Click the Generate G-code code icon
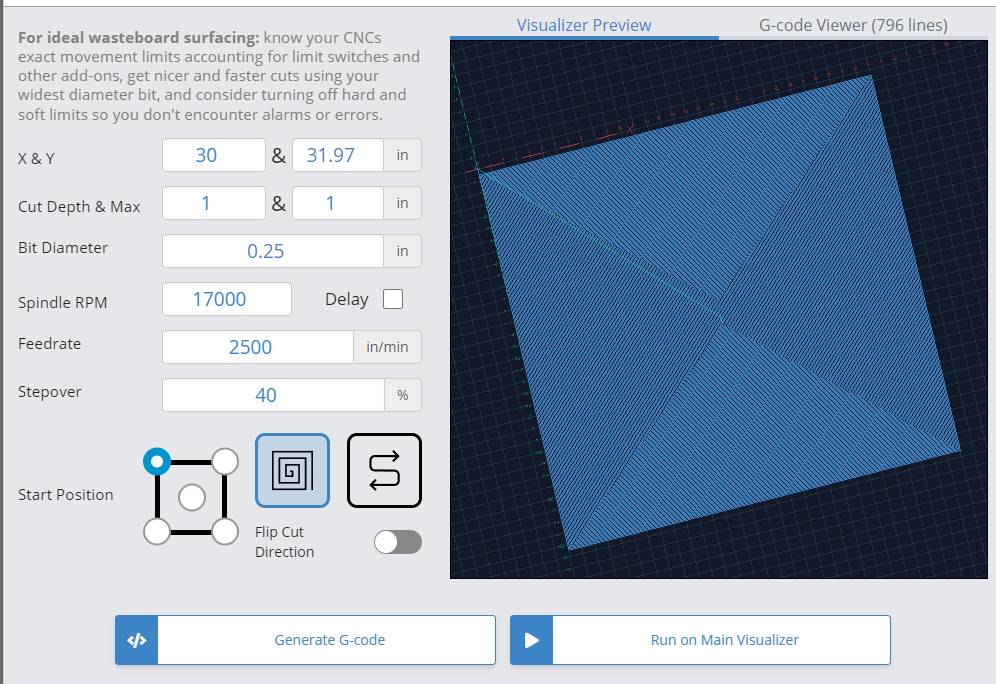 click(137, 640)
